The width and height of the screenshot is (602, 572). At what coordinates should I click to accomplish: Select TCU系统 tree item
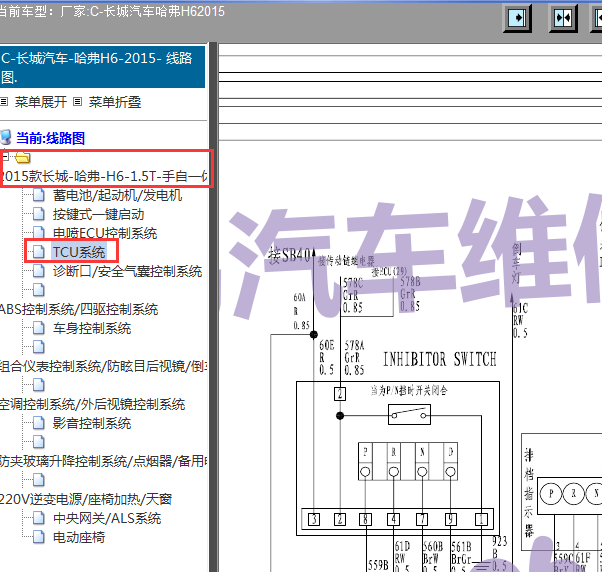(x=79, y=252)
